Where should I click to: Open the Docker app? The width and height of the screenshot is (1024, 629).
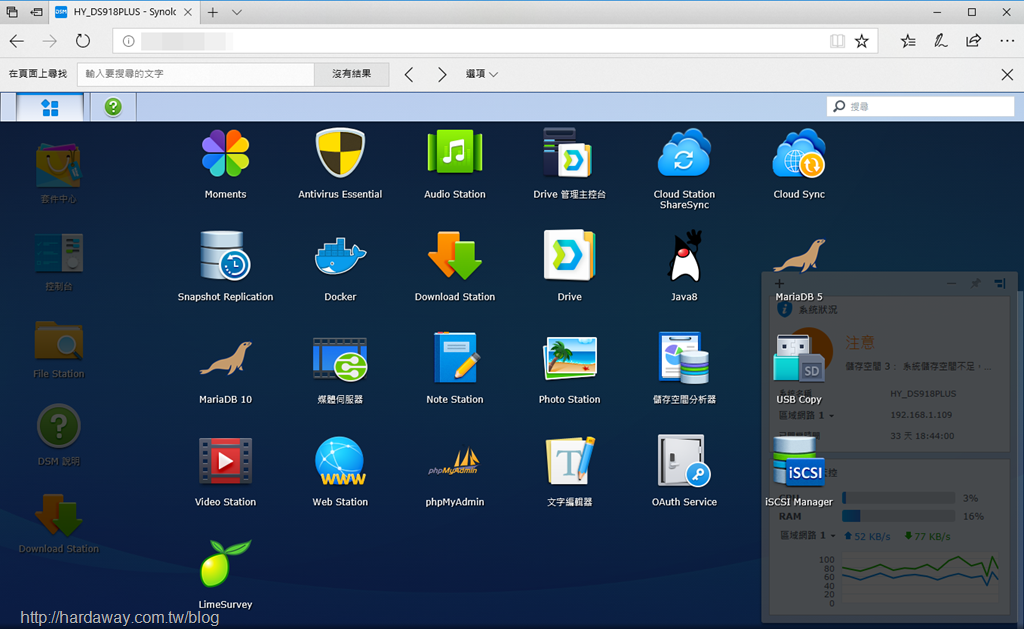coord(340,256)
